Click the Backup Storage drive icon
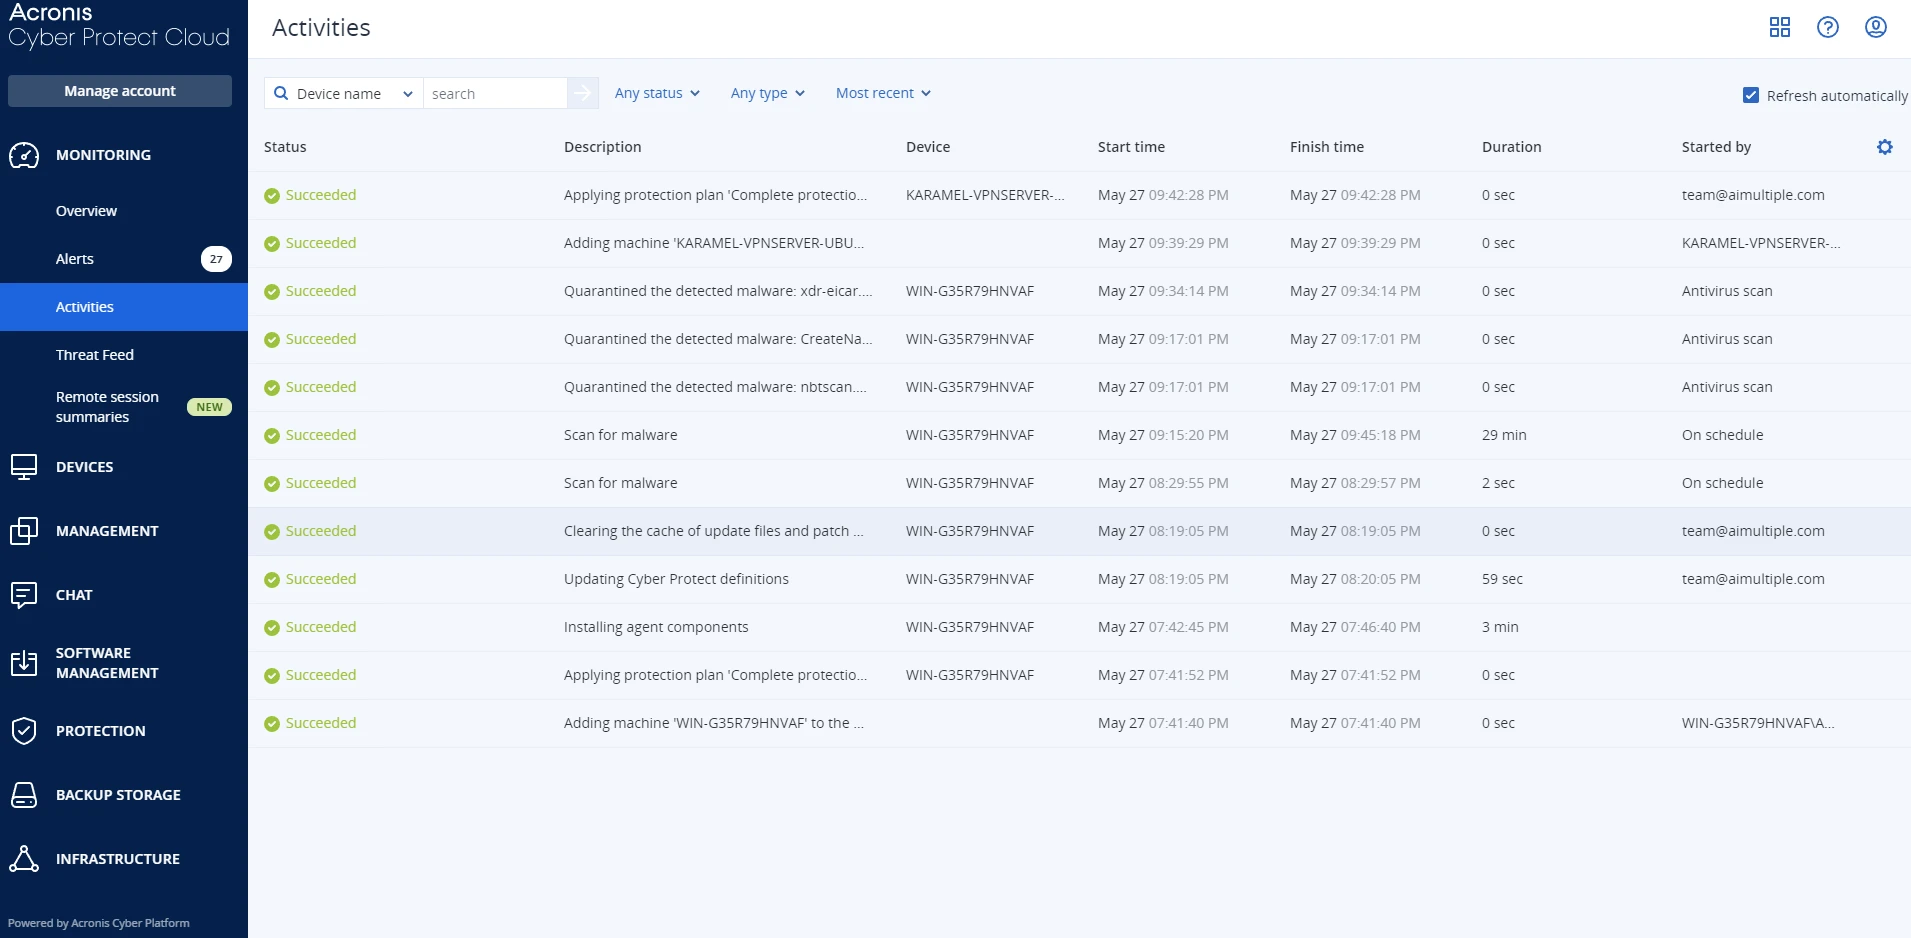The height and width of the screenshot is (938, 1911). pos(24,795)
